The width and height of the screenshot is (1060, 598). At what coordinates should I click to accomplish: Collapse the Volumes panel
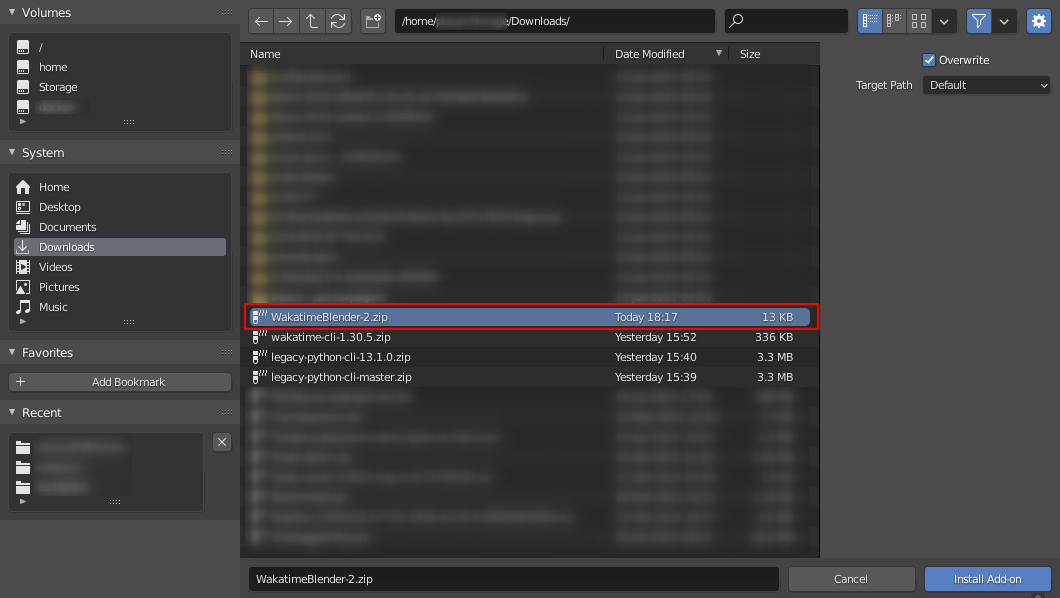click(x=12, y=12)
